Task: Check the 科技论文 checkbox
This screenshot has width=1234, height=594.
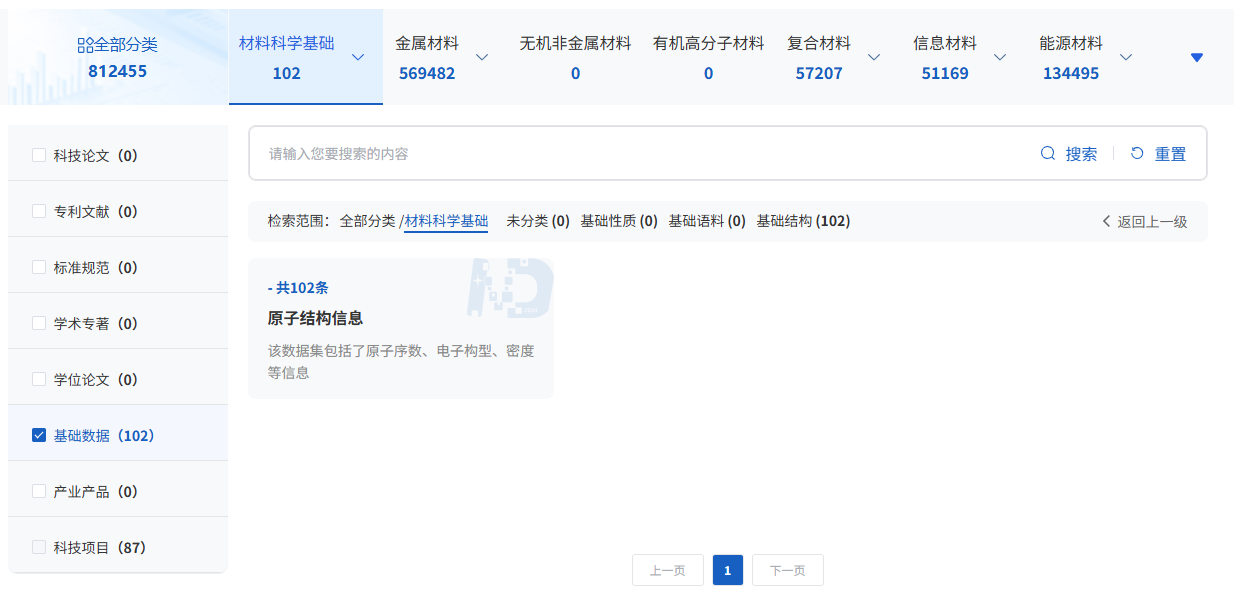Action: 39,155
